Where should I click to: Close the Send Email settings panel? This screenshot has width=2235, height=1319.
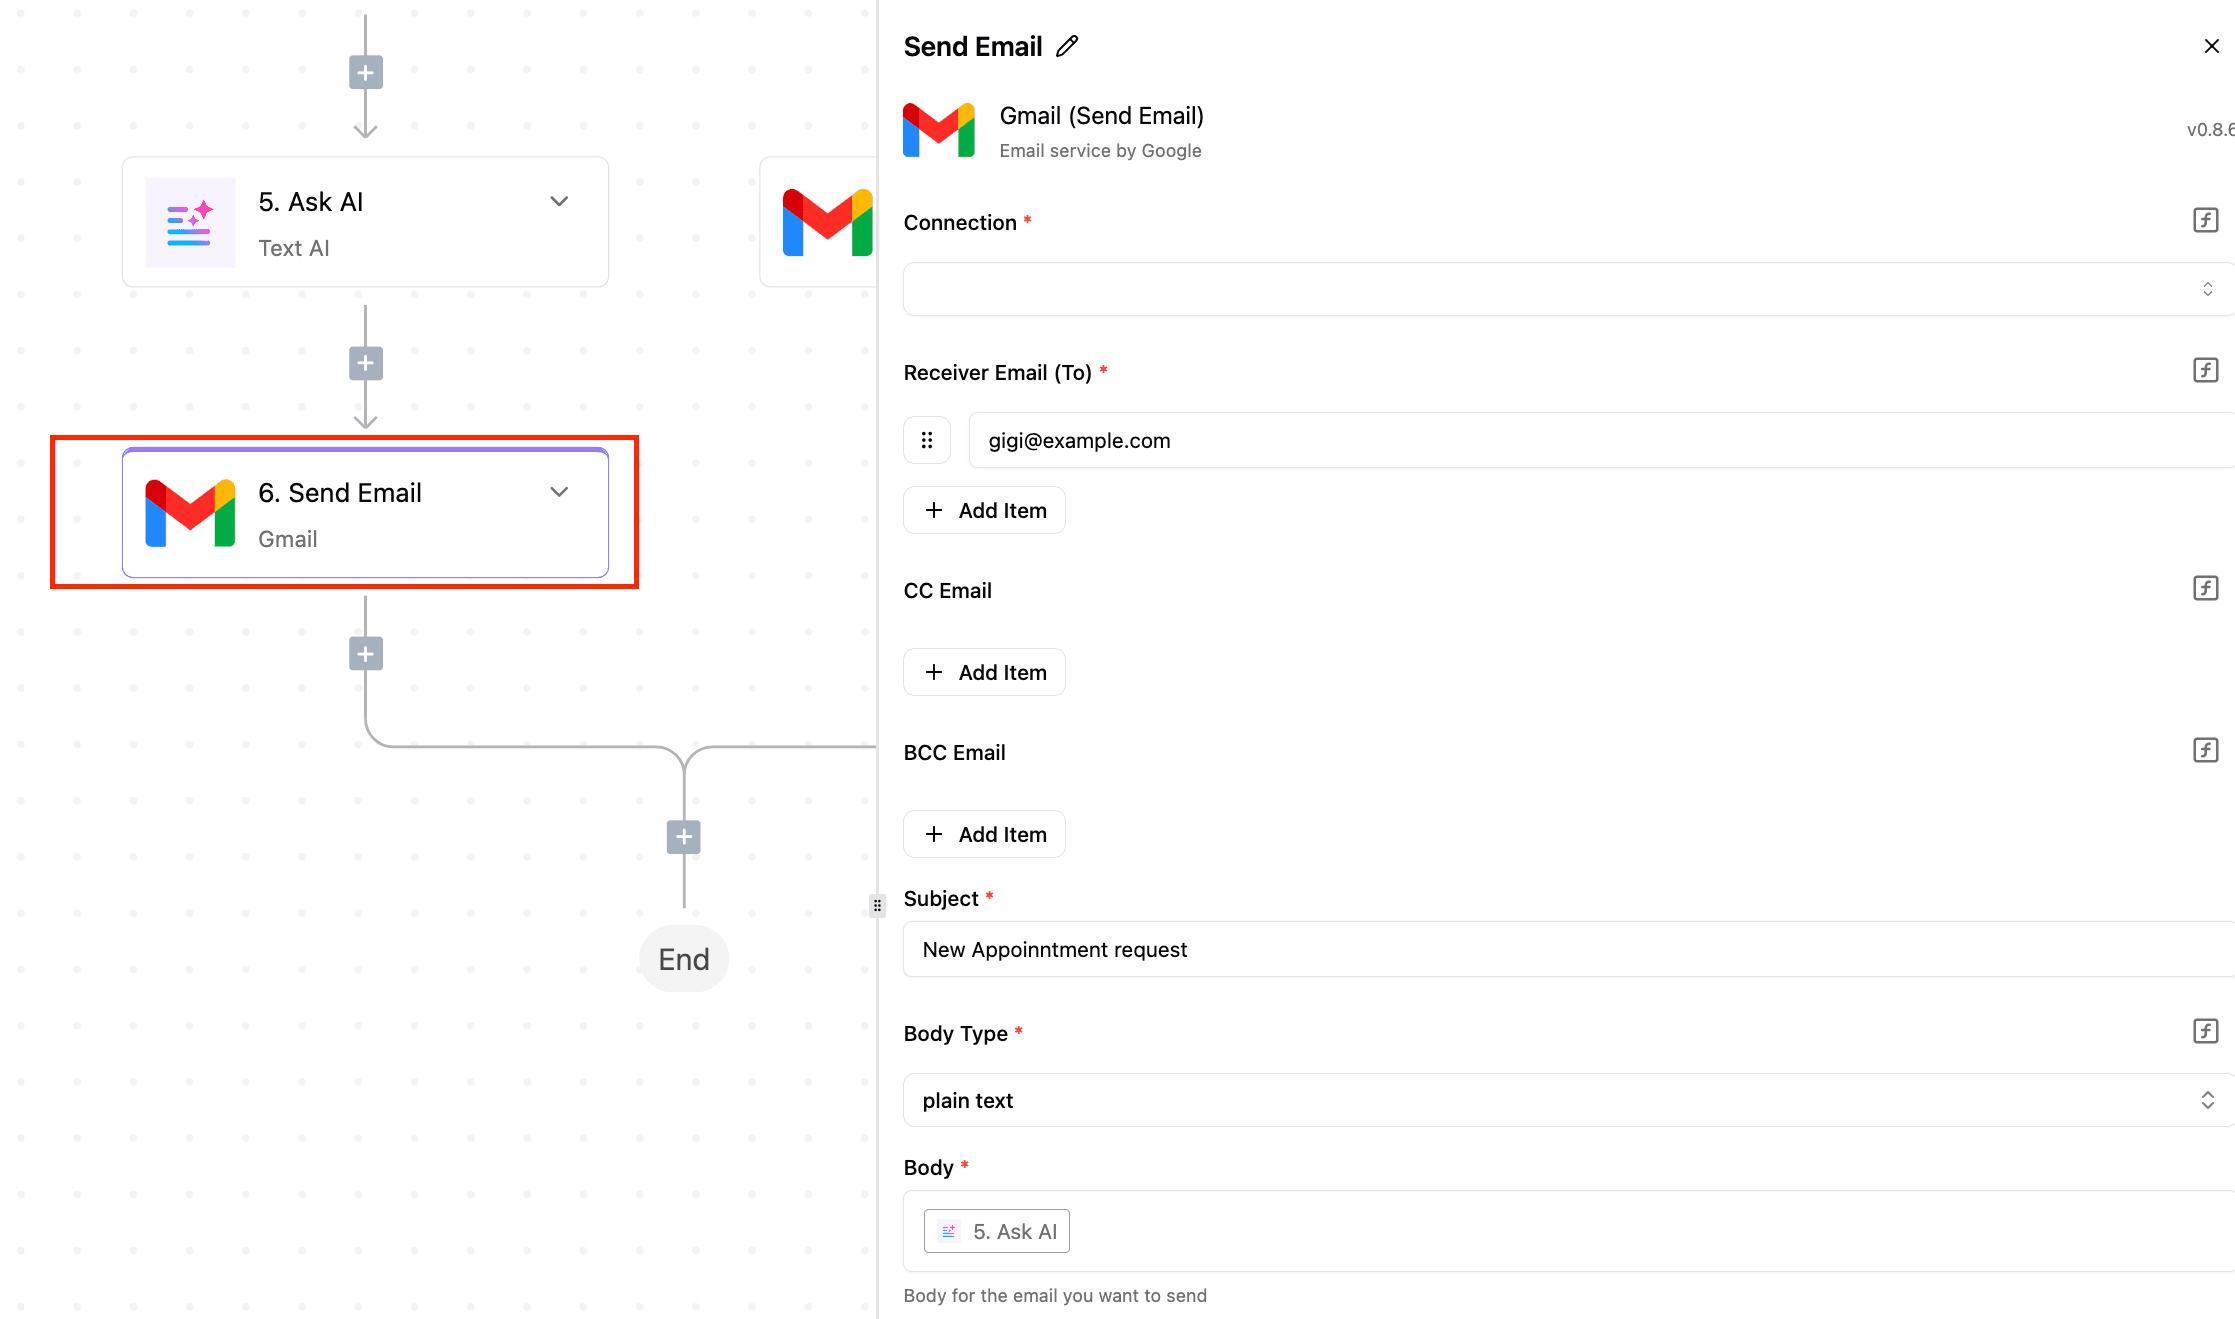(2211, 47)
